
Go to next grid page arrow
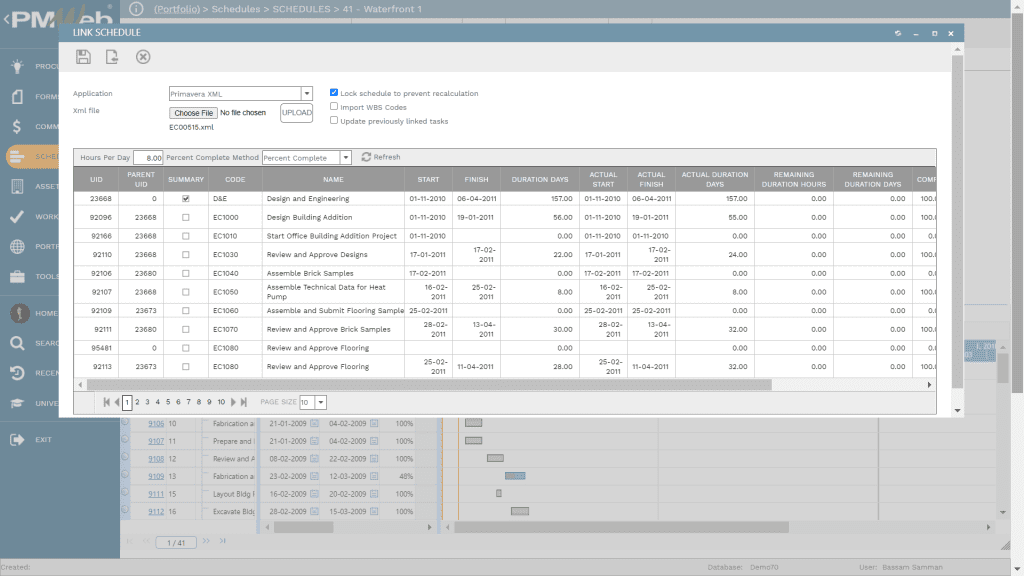[233, 402]
